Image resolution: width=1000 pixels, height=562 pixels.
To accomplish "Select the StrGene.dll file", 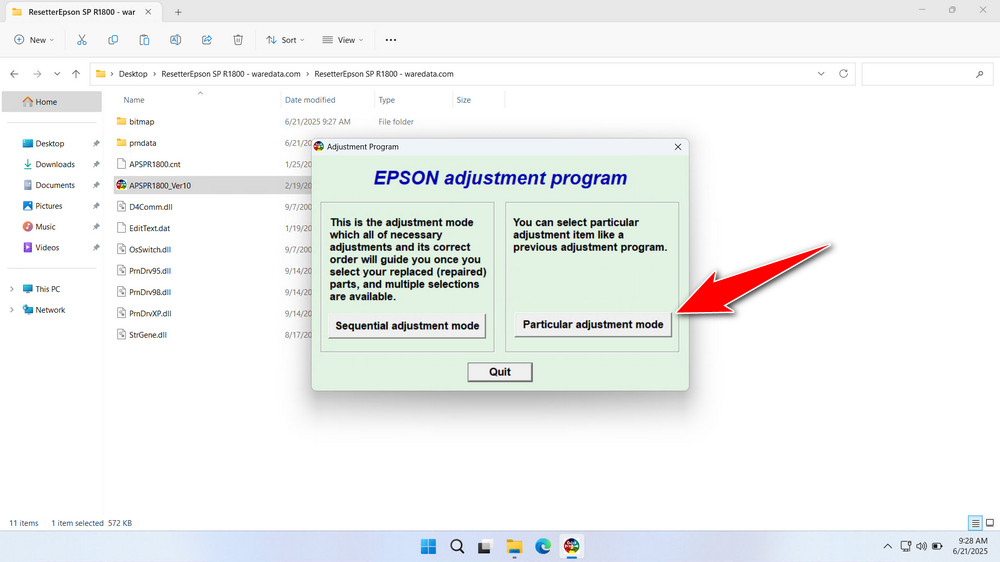I will [x=147, y=335].
